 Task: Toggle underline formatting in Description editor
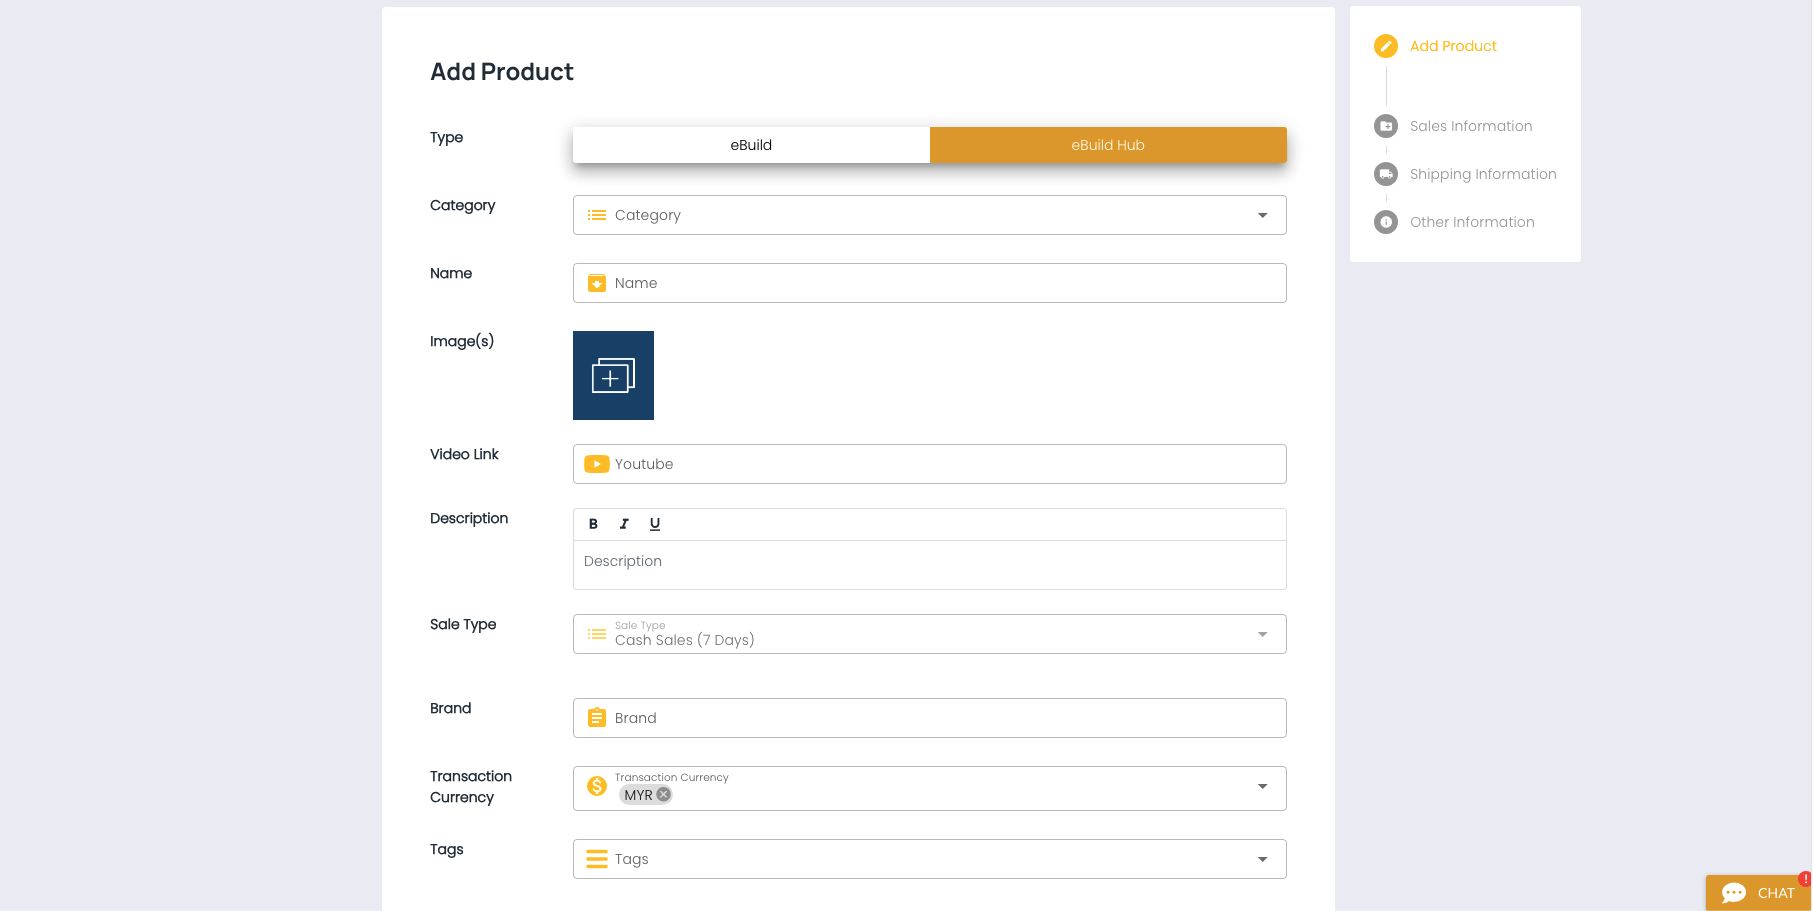655,524
